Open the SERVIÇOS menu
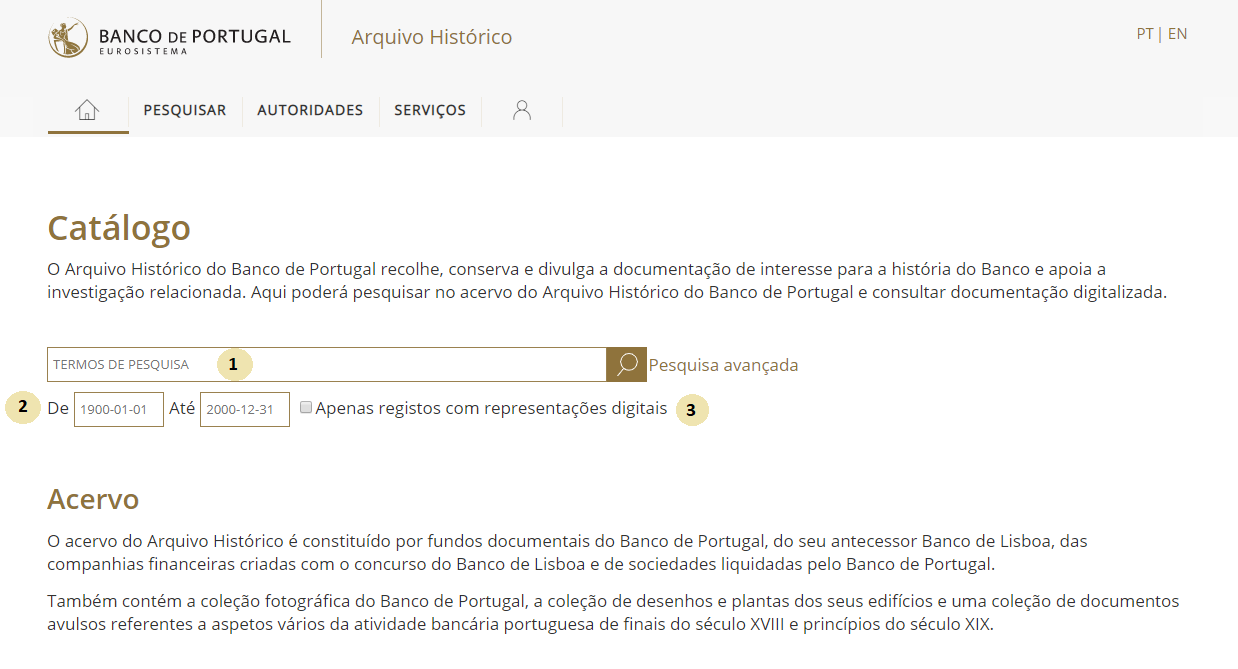This screenshot has height=669, width=1238. pos(430,110)
